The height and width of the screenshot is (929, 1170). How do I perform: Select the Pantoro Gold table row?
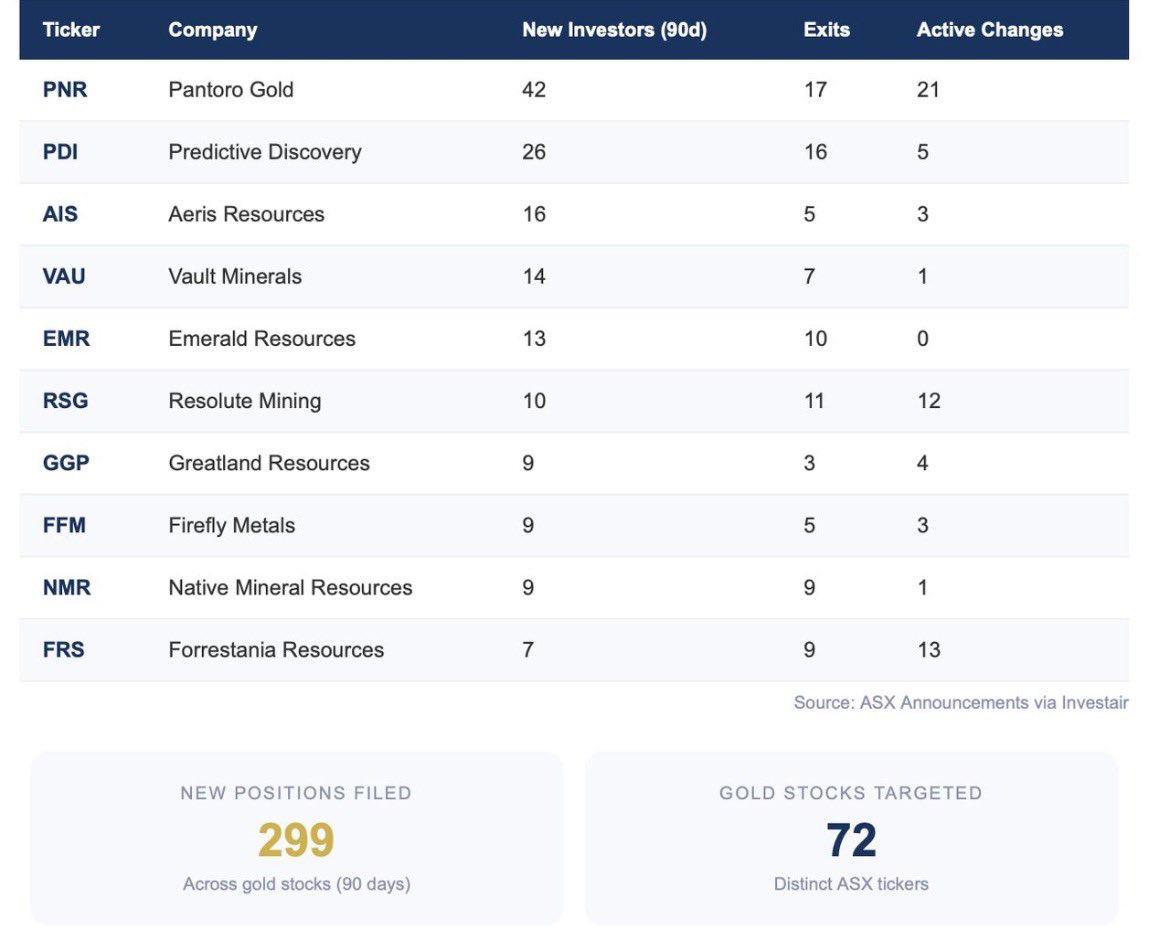click(x=400, y=89)
